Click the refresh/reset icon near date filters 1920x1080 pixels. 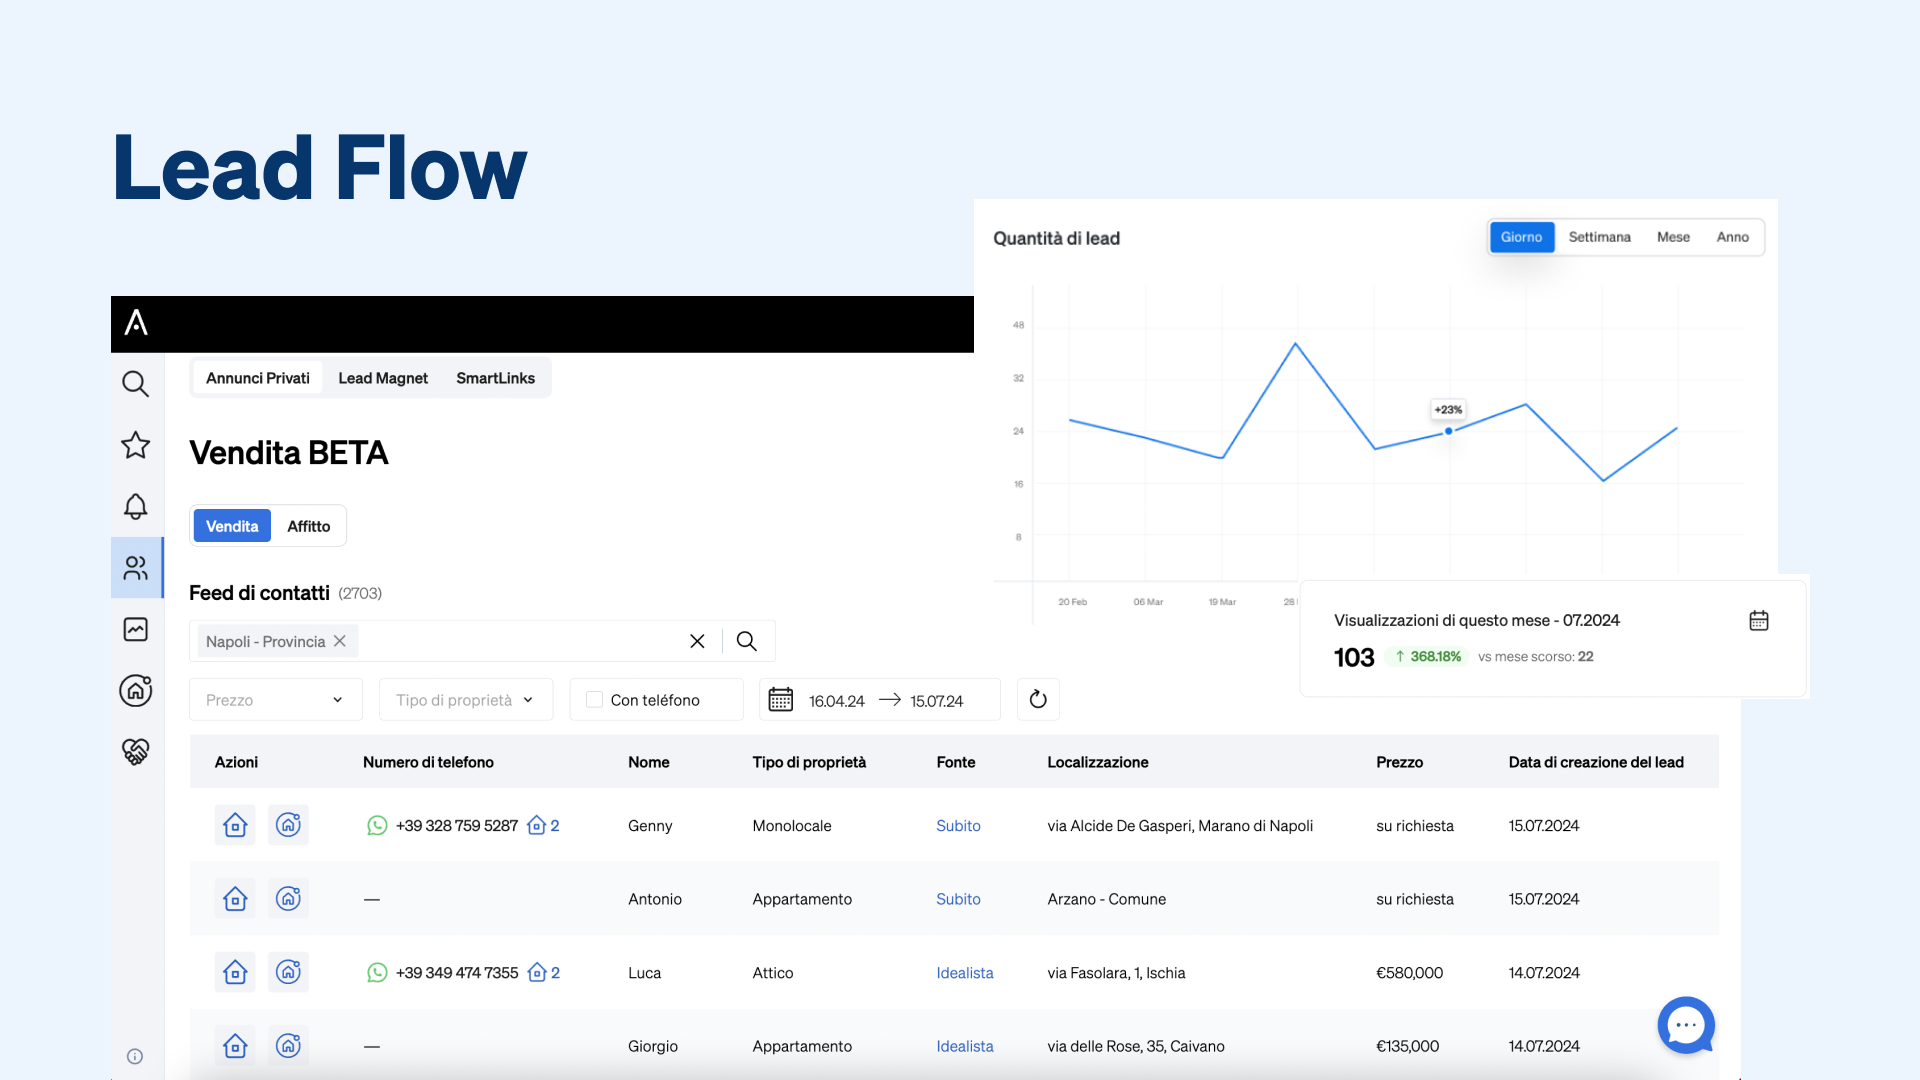[x=1038, y=700]
